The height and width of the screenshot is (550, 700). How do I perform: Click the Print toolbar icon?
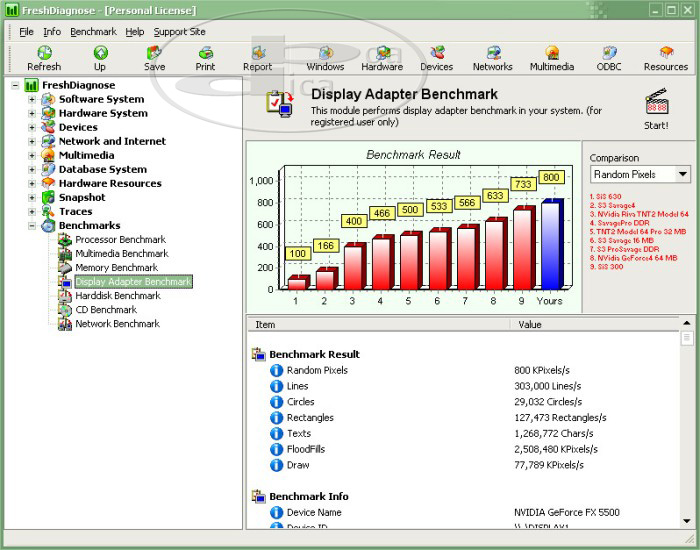pos(205,58)
